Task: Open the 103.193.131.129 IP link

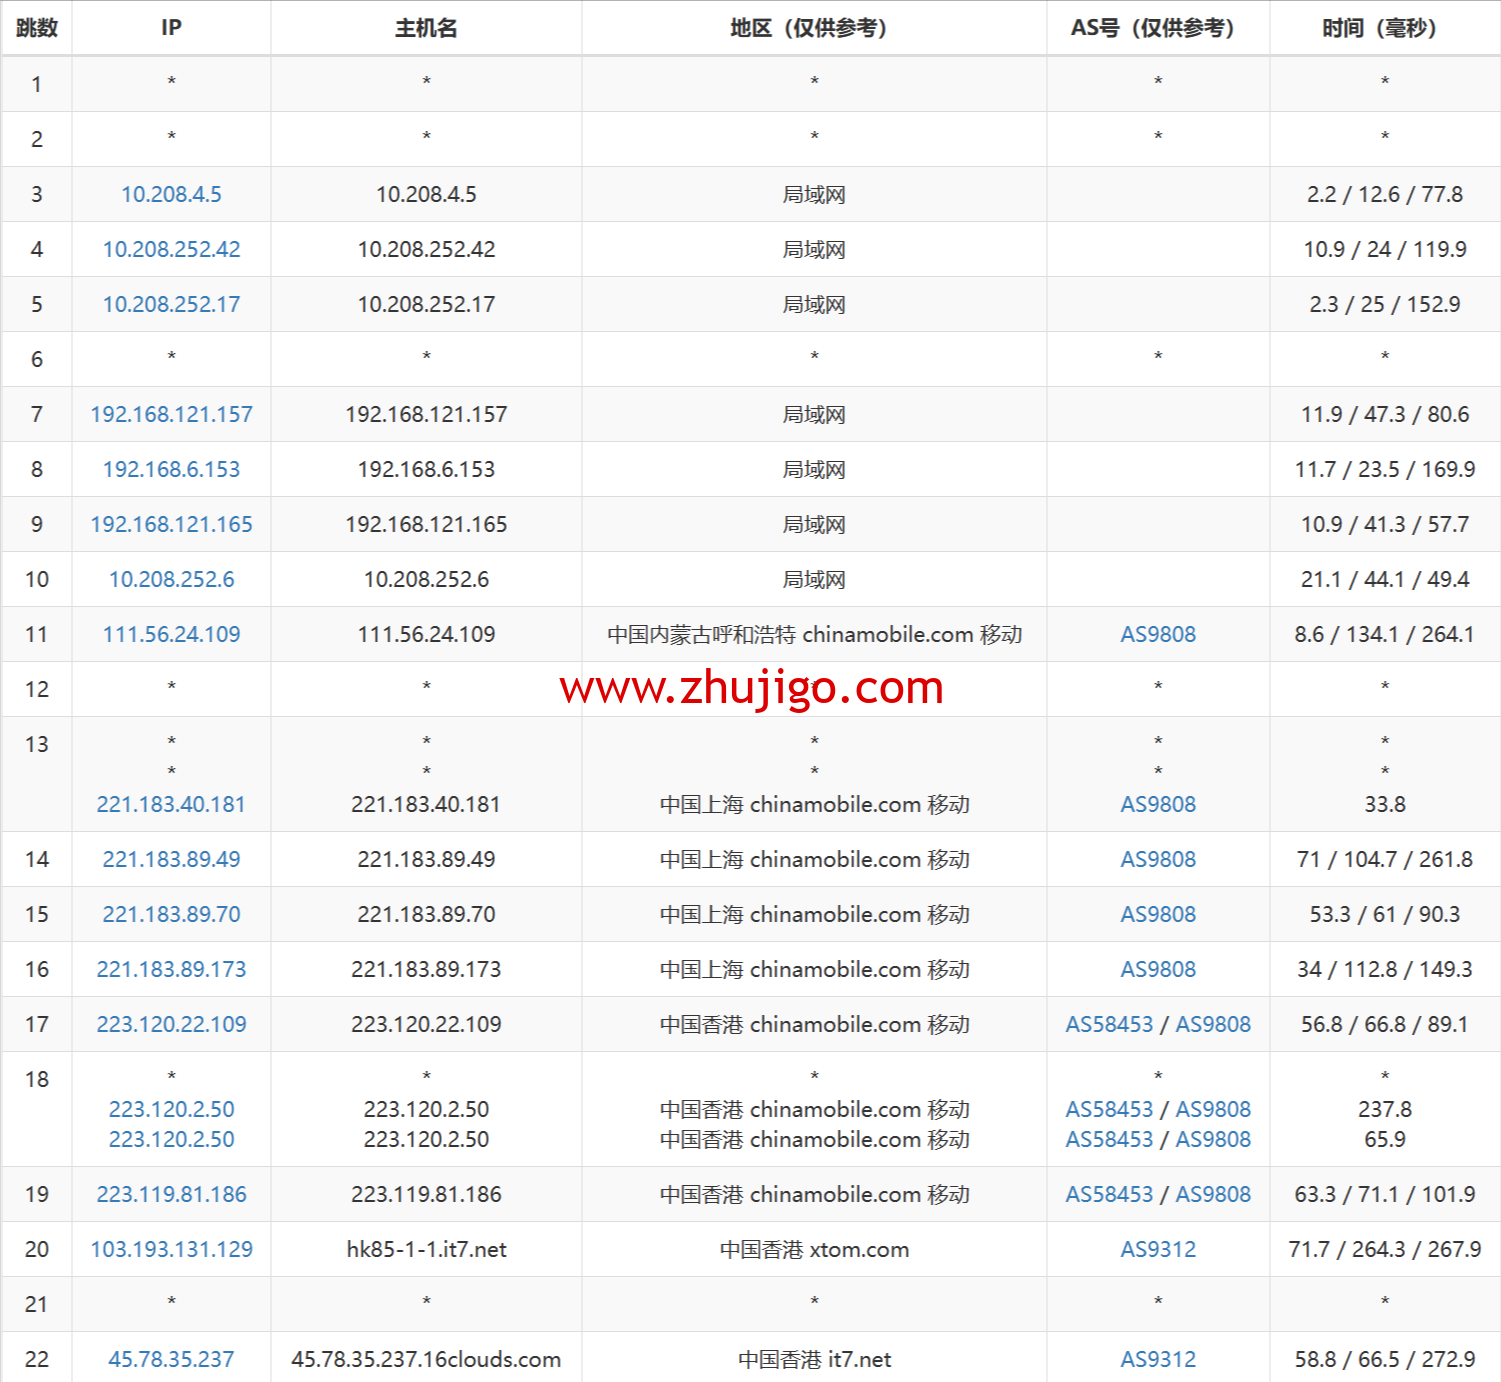Action: (171, 1250)
